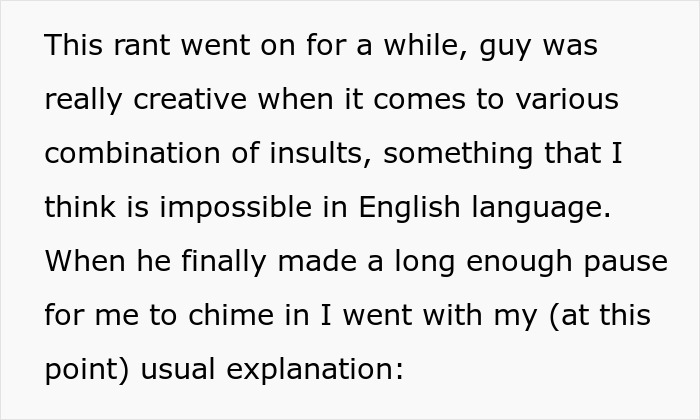This screenshot has height=420, width=700.
Task: Click the word "point)" in last line
Action: 84,370
